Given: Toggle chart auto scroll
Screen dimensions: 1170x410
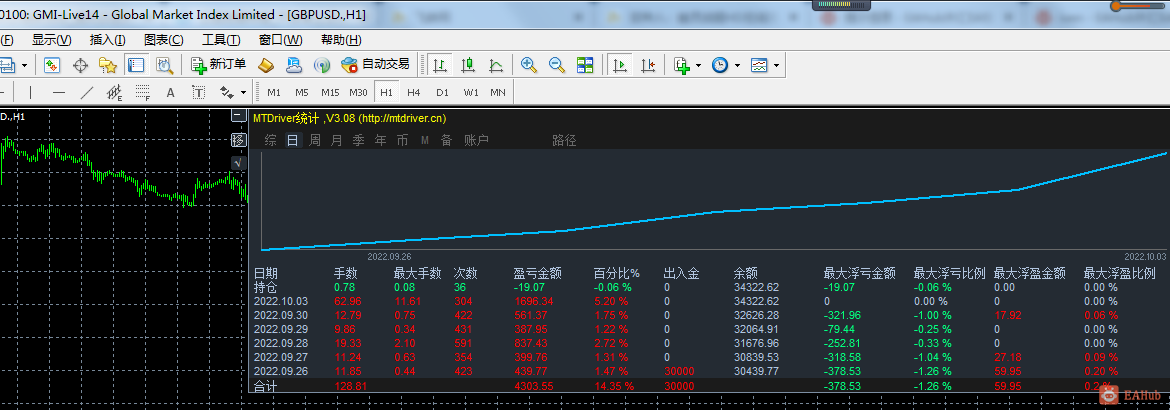Looking at the screenshot, I should point(619,65).
